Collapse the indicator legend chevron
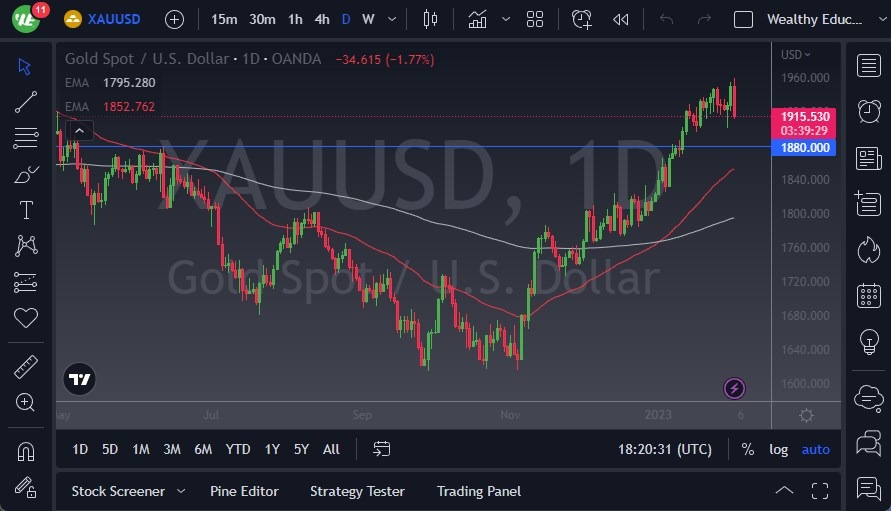 tap(79, 130)
